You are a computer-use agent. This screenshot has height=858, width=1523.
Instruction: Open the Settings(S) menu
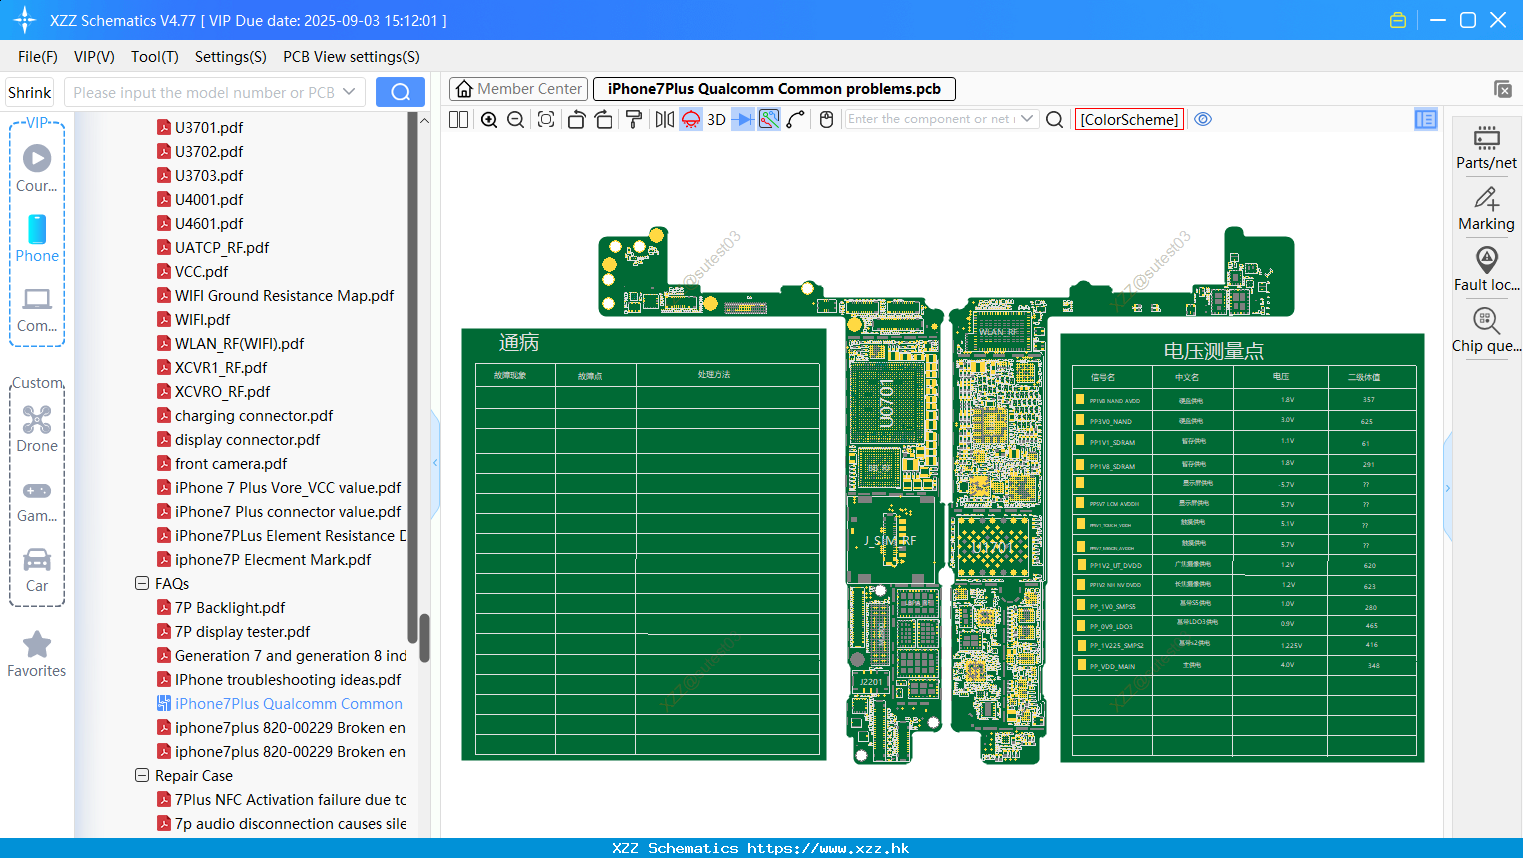231,57
